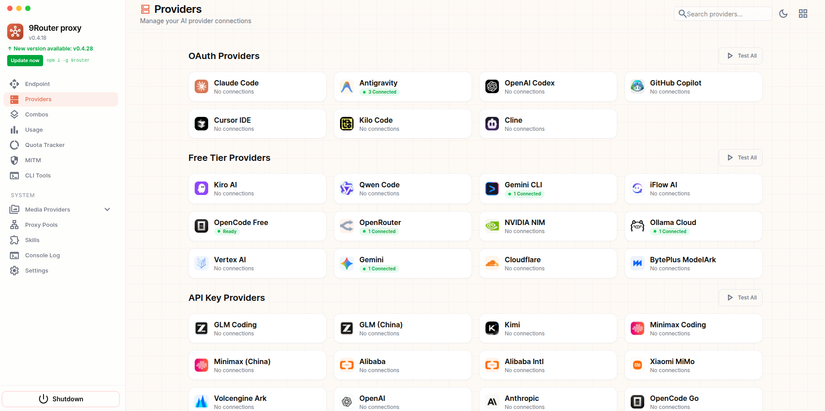Click the Search providers input field

pyautogui.click(x=723, y=14)
